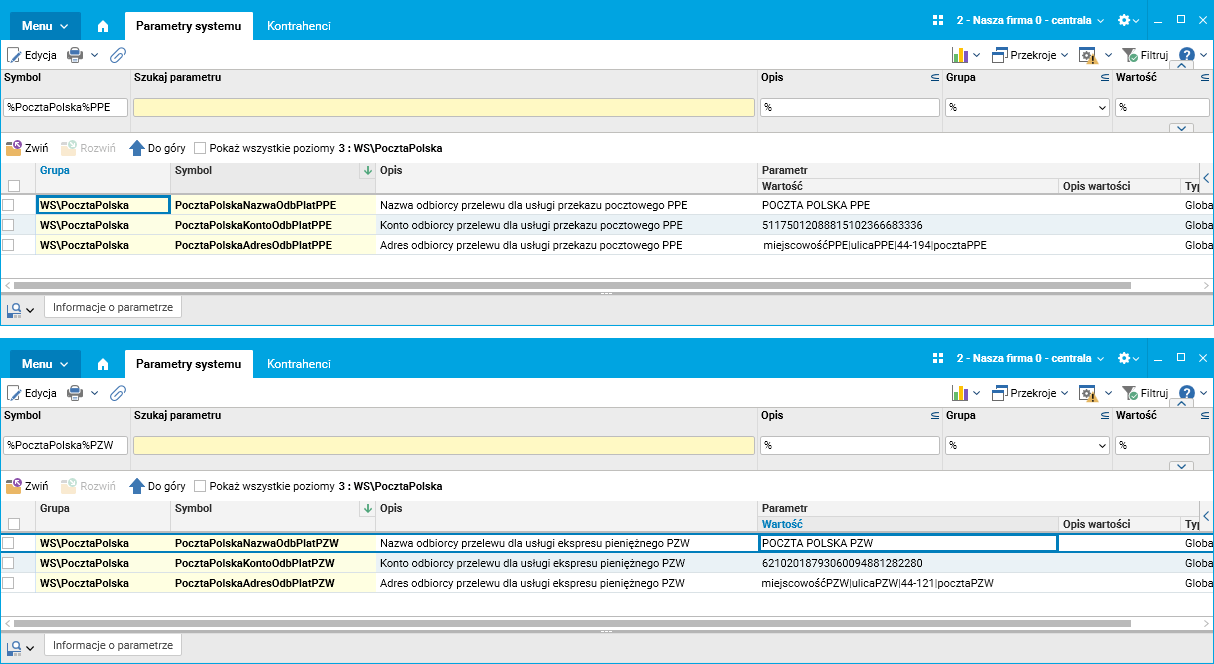The width and height of the screenshot is (1214, 664).
Task: Switch to the Kontrahenci tab in the PPE window
Action: coord(298,26)
